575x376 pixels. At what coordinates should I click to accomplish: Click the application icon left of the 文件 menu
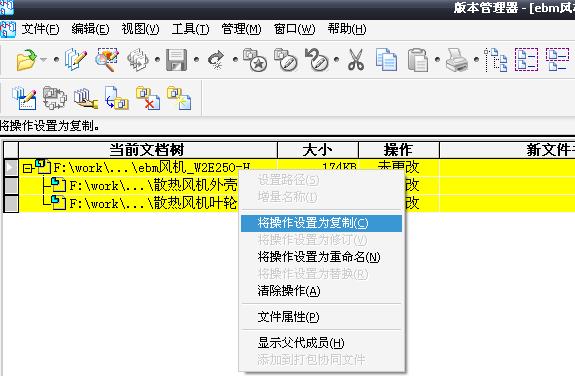8,29
